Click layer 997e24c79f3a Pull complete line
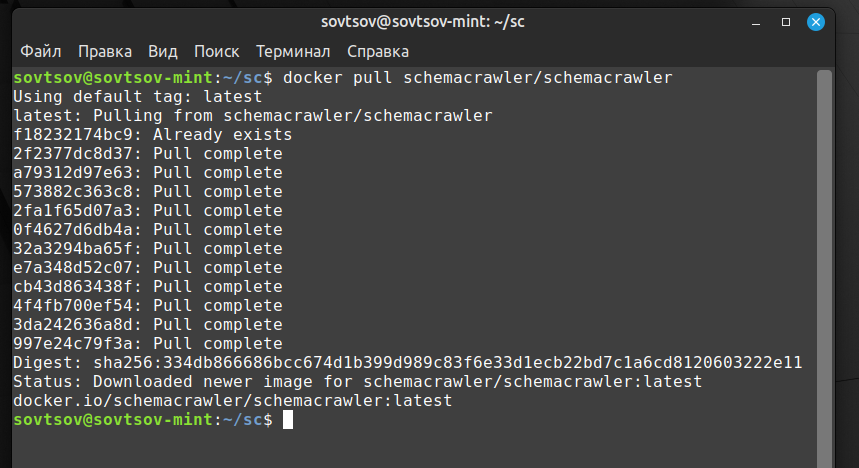The image size is (859, 468). coord(148,344)
